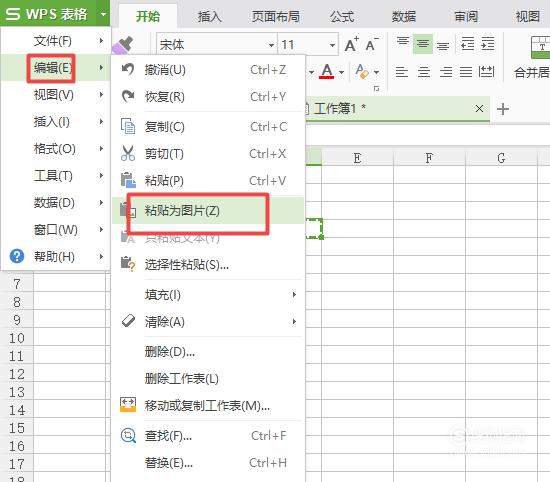Increase font size with A+ icon
The image size is (550, 482).
[351, 44]
